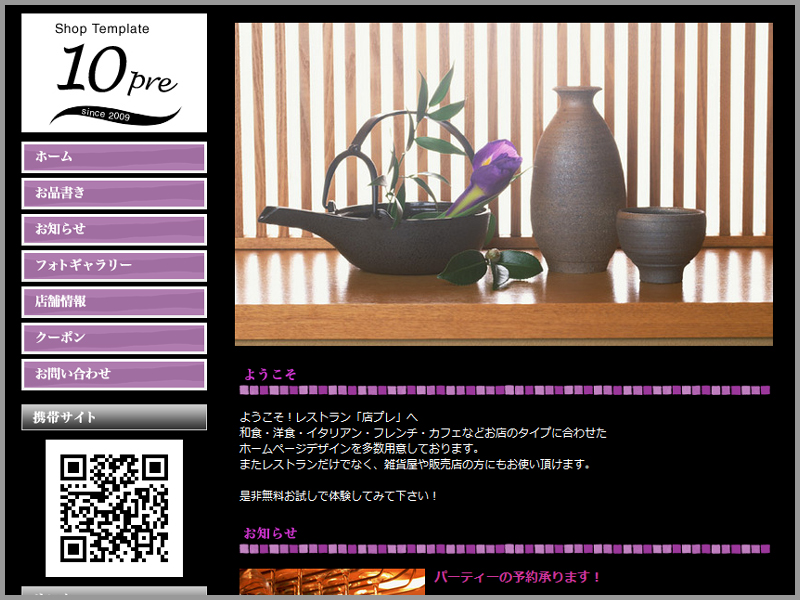The image size is (800, 600).
Task: Navigate to 店舗情報 in the sidebar
Action: click(114, 301)
